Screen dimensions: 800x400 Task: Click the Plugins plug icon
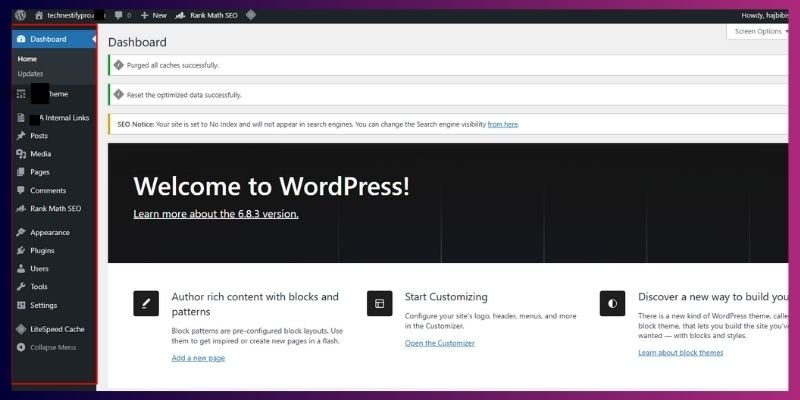(21, 251)
